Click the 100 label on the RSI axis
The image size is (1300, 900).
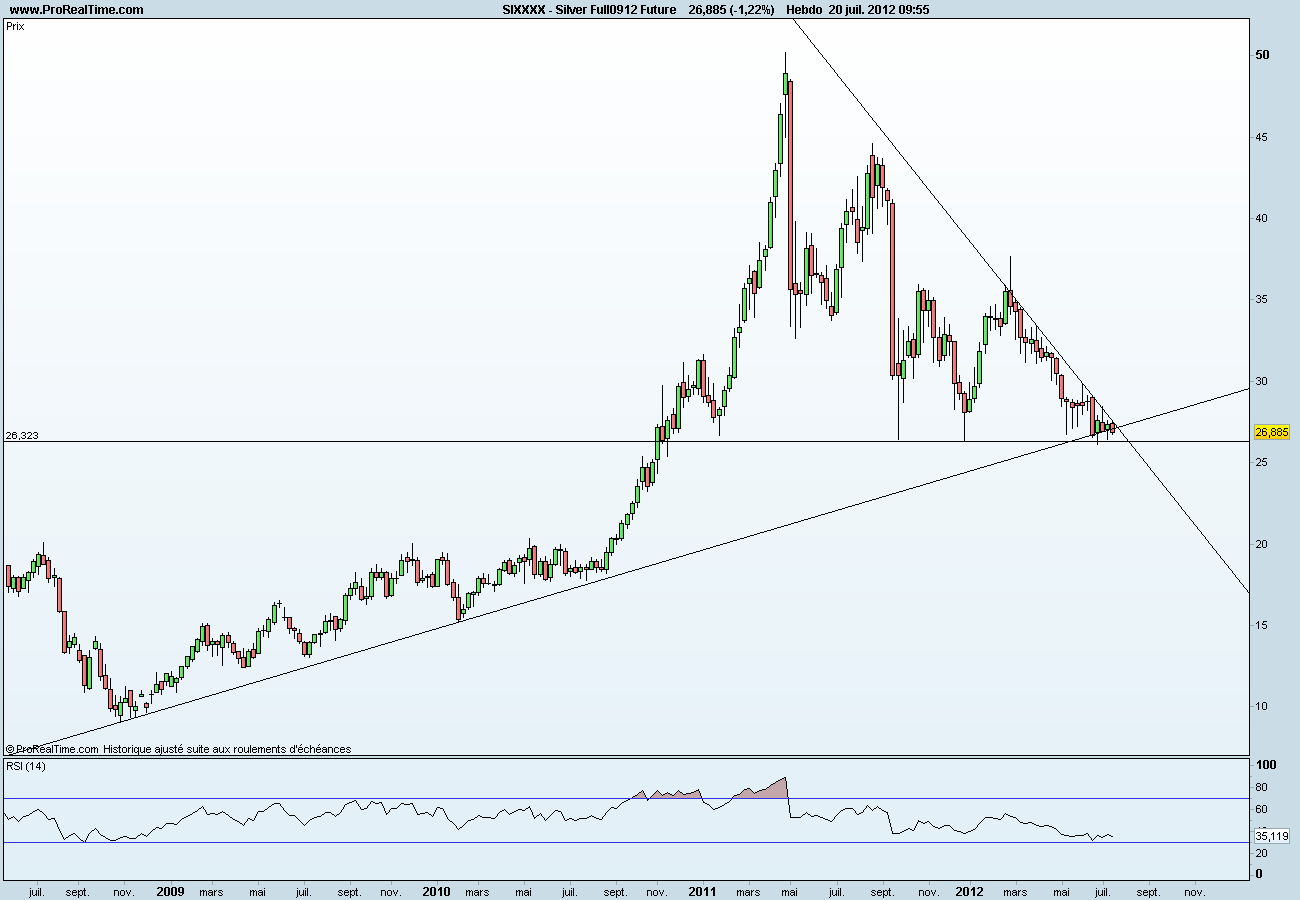pyautogui.click(x=1264, y=765)
